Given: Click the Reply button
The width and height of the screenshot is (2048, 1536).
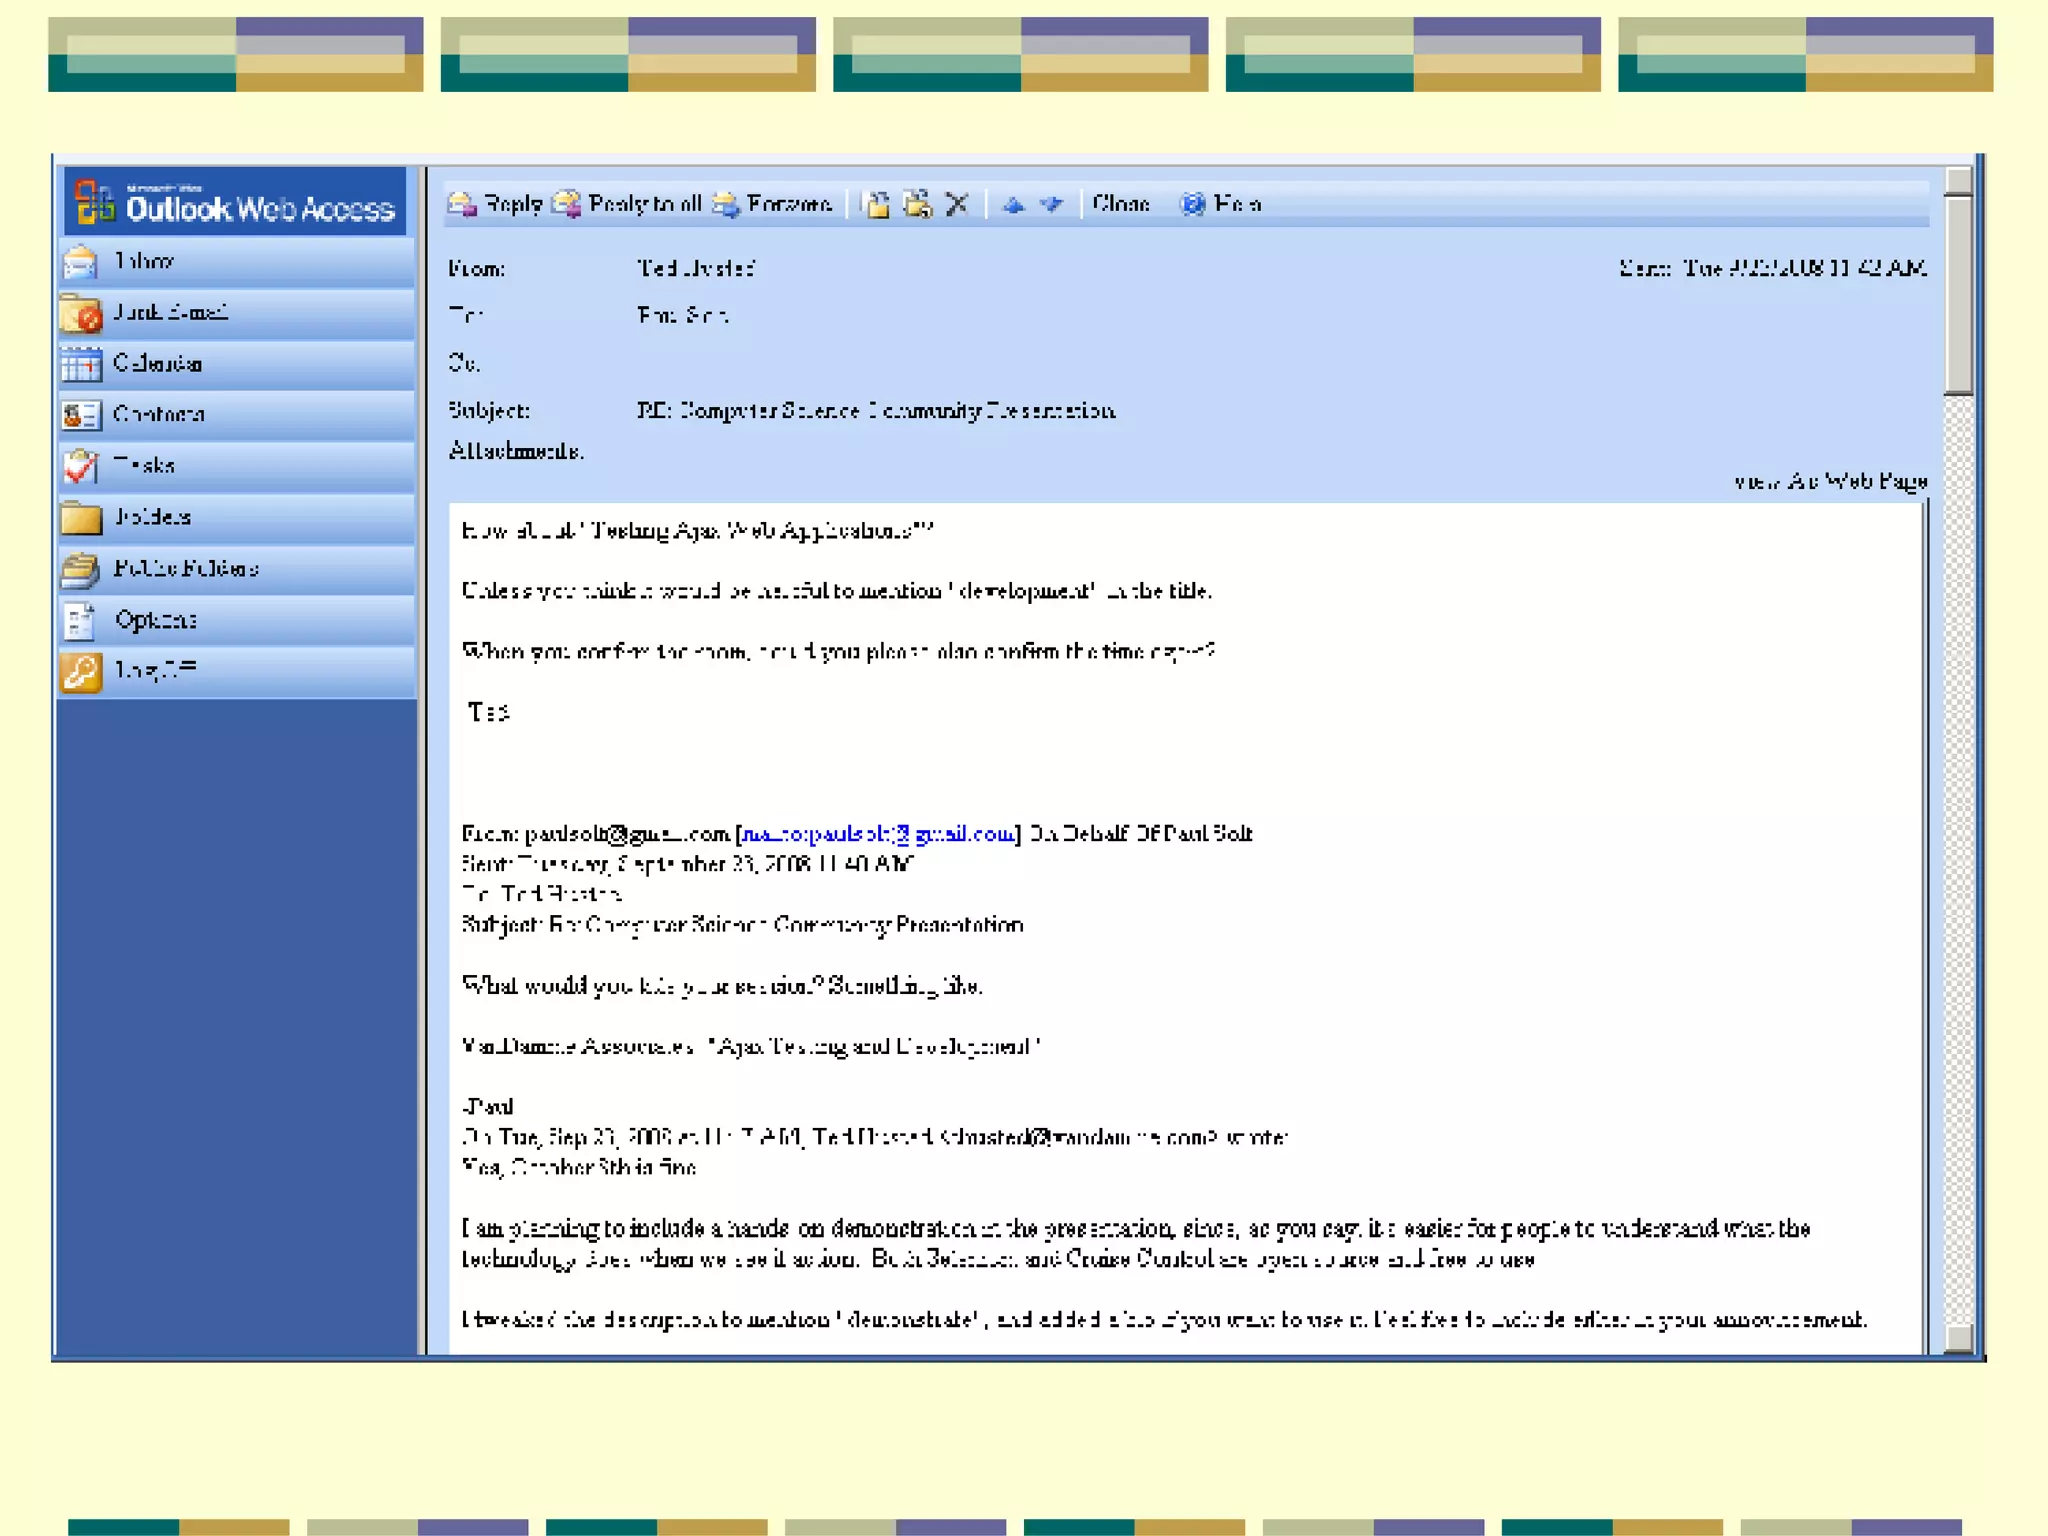Looking at the screenshot, I should tap(496, 204).
